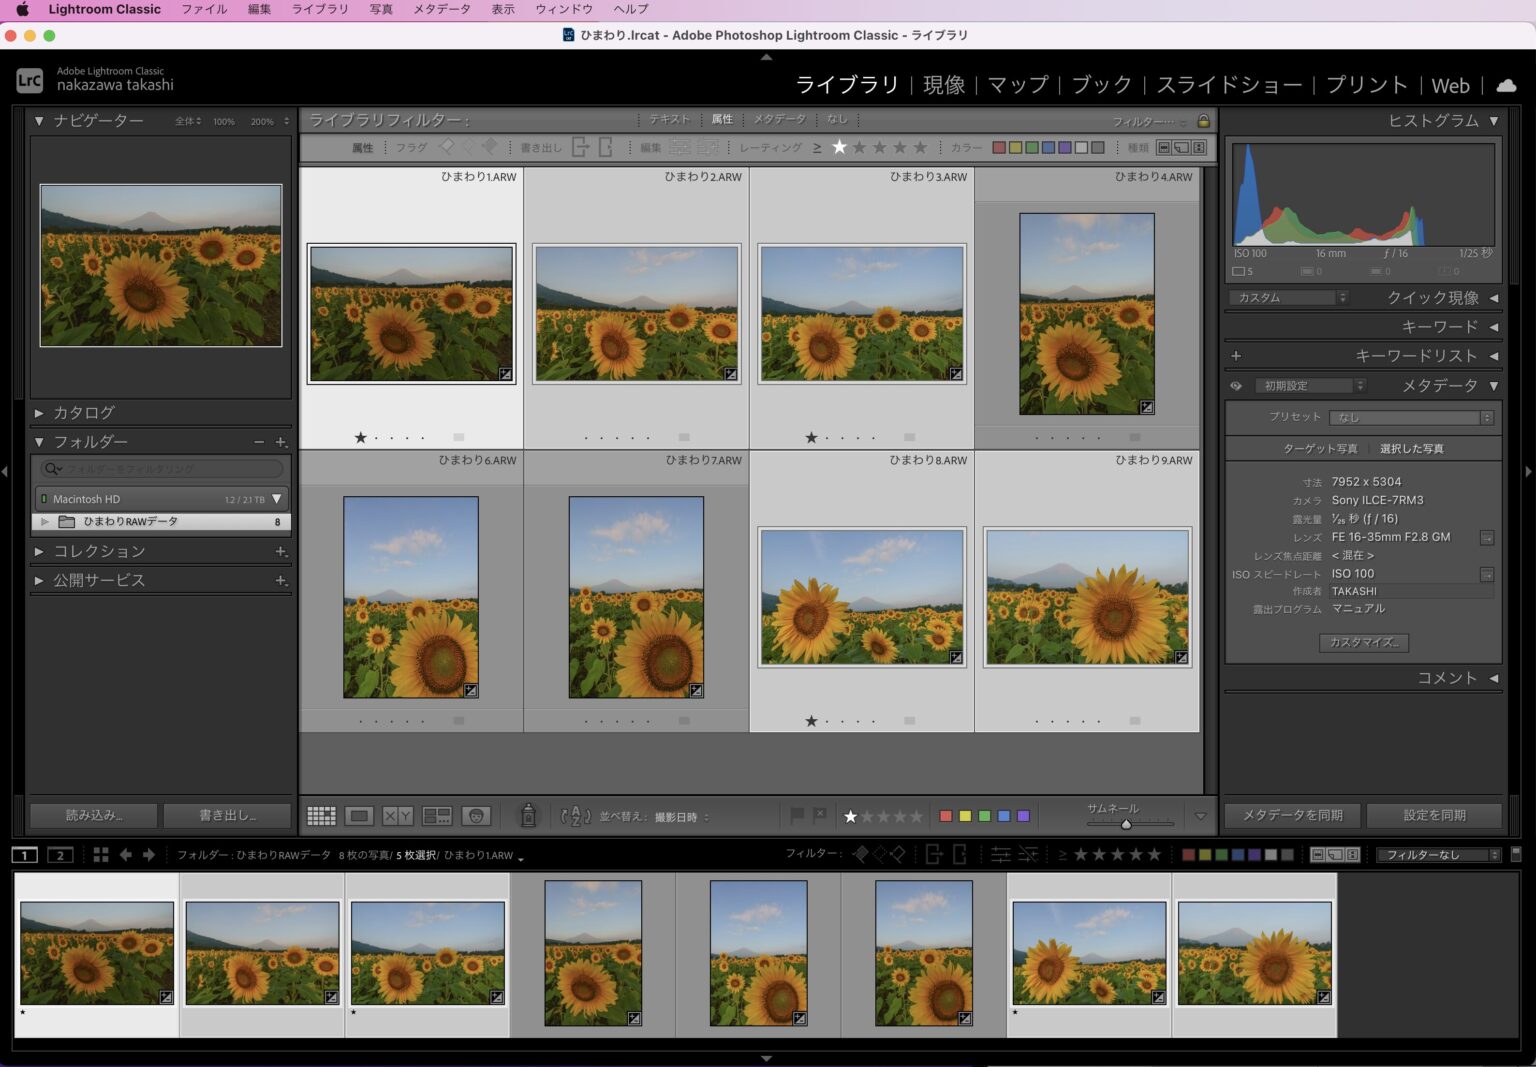Screen dimensions: 1536x1067
Task: Switch to Grid view in toolbar
Action: pos(321,816)
